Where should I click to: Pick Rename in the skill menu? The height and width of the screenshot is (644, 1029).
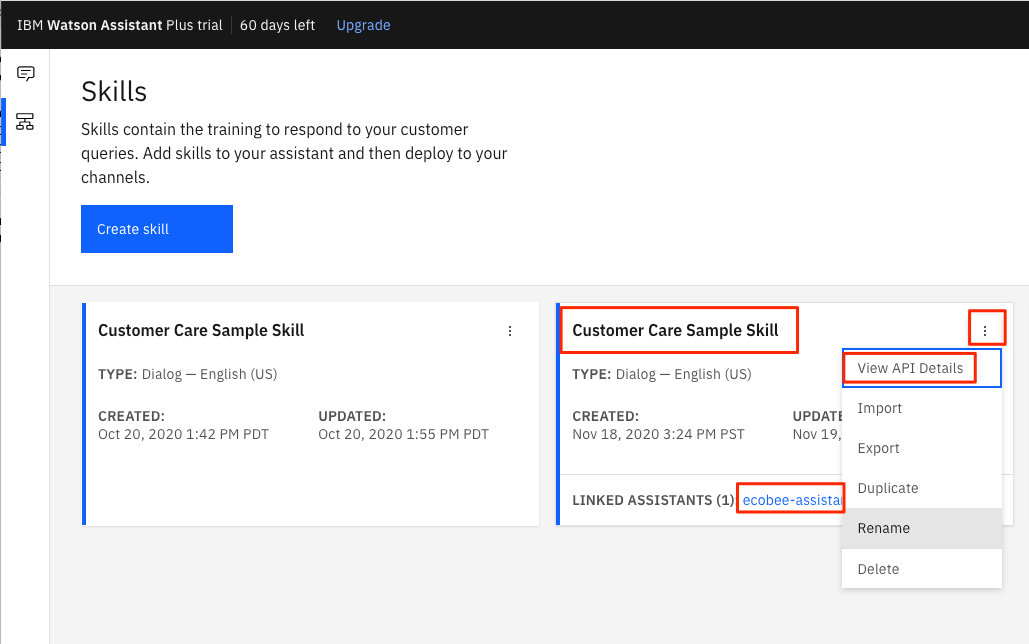pyautogui.click(x=921, y=528)
